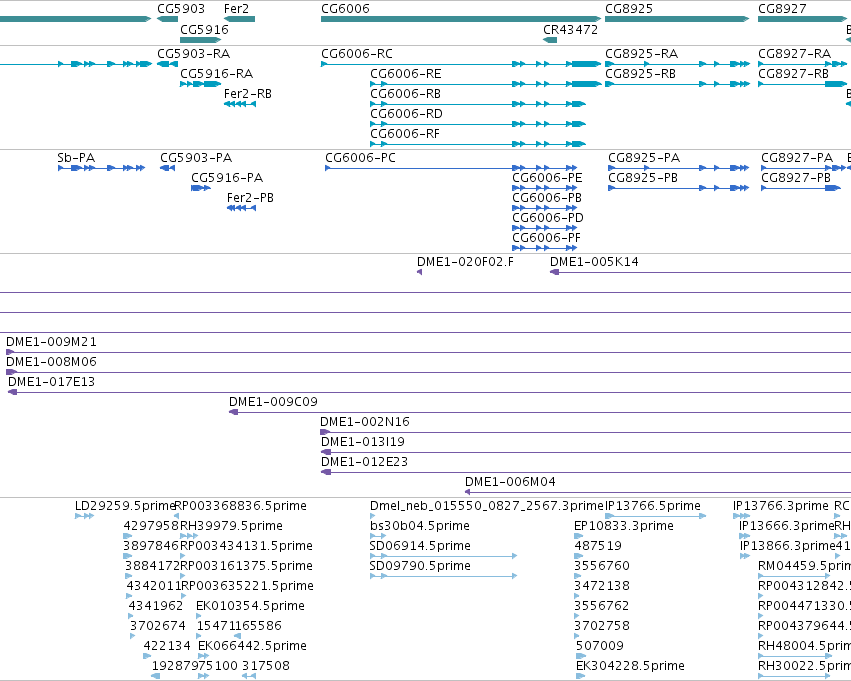Click the EK066442.5prime EST label
Screen dimensions: 851x681
[x=252, y=646]
